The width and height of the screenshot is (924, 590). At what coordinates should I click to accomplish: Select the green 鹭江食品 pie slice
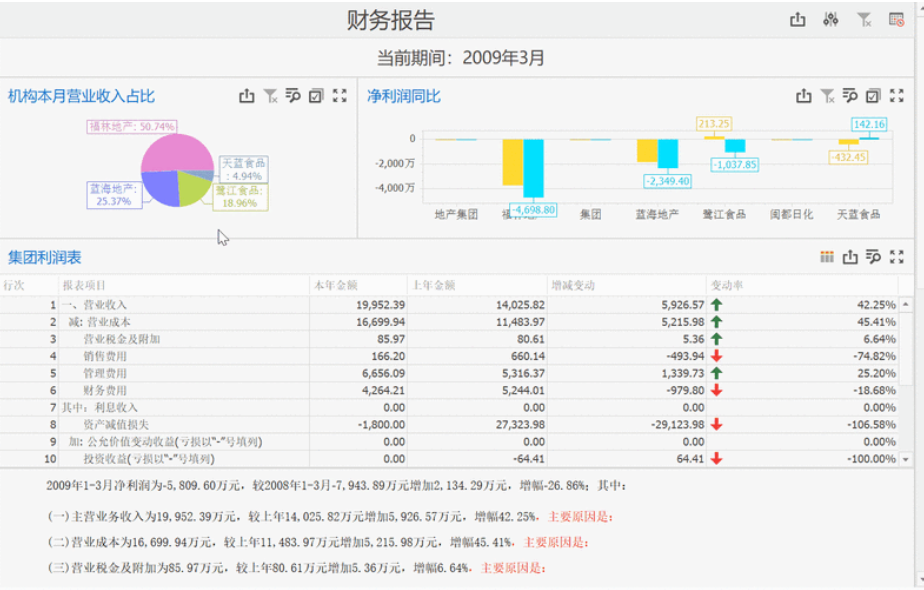[192, 187]
